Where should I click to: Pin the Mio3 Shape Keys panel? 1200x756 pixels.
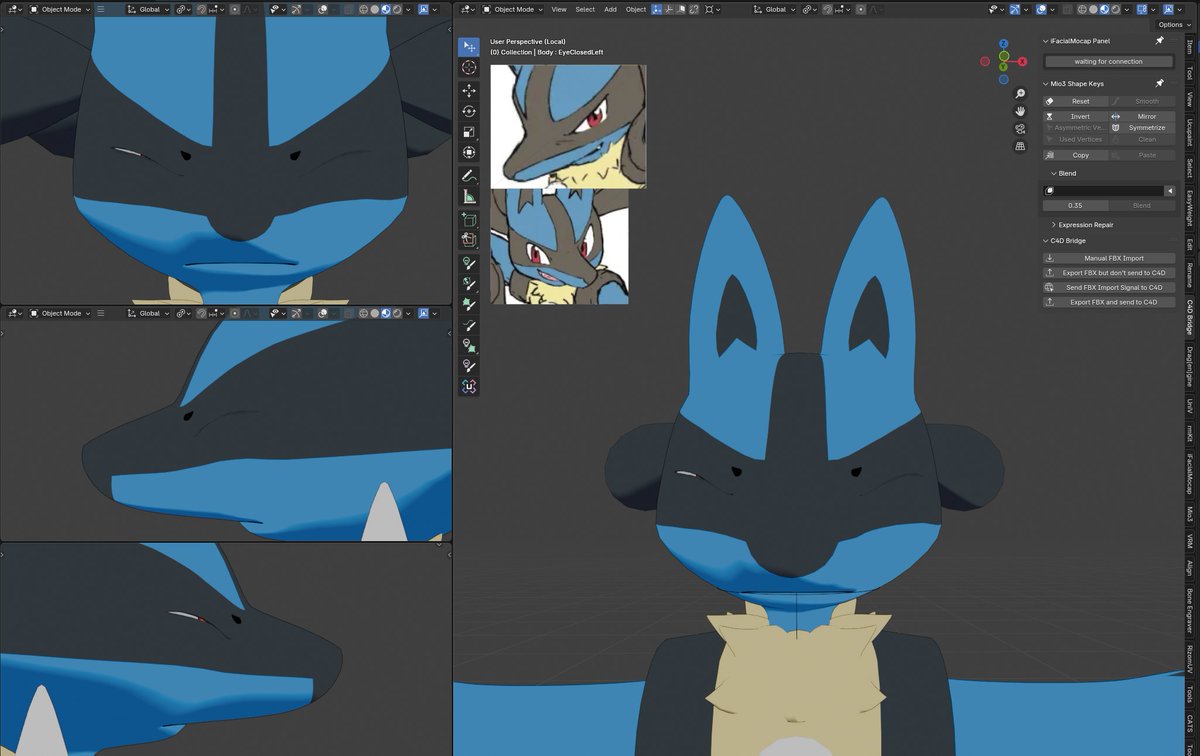tap(1159, 84)
